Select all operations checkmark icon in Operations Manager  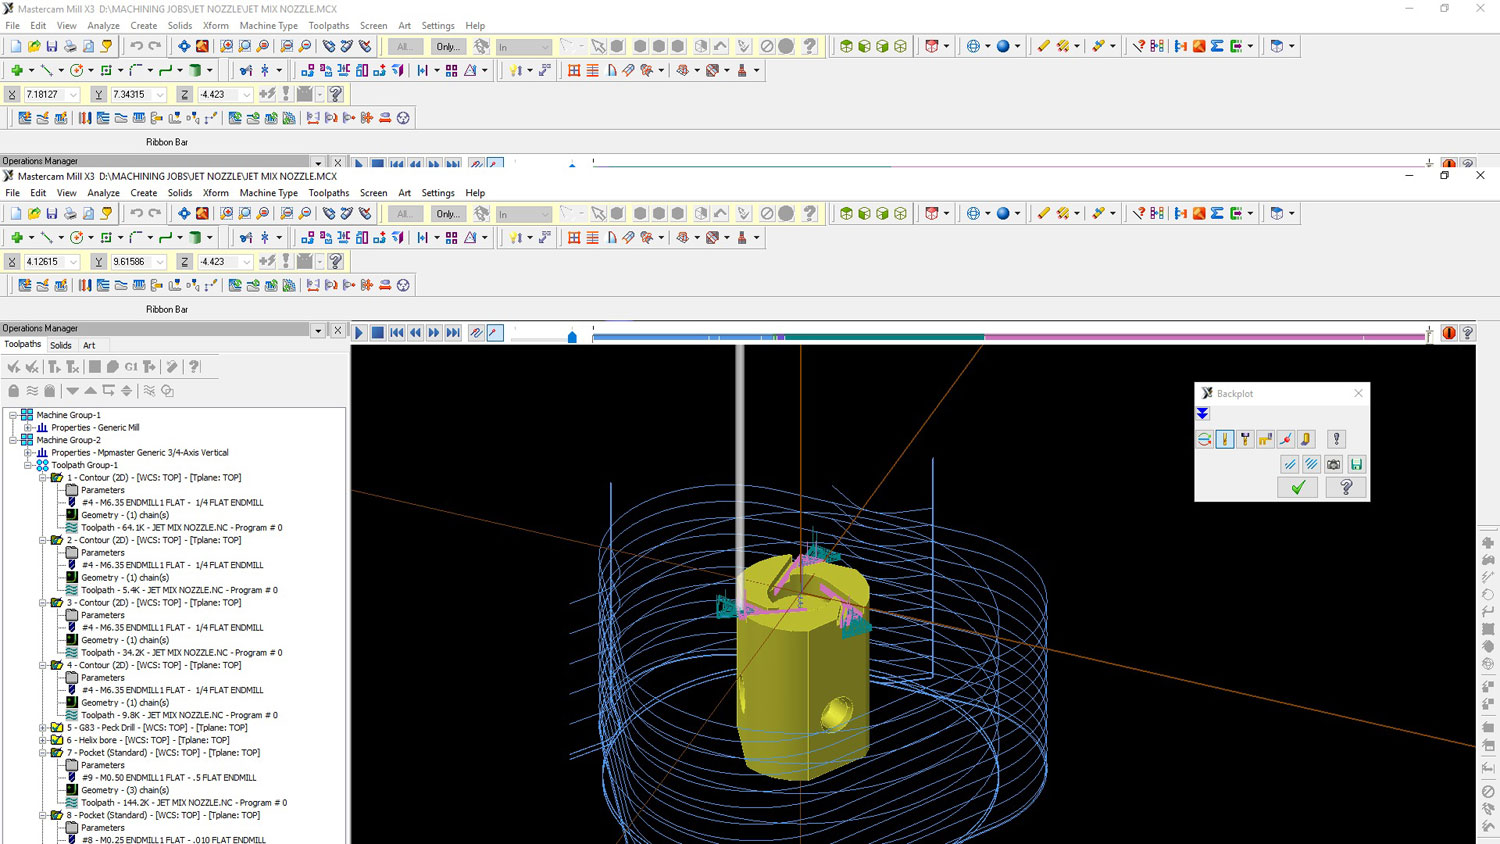[x=14, y=367]
